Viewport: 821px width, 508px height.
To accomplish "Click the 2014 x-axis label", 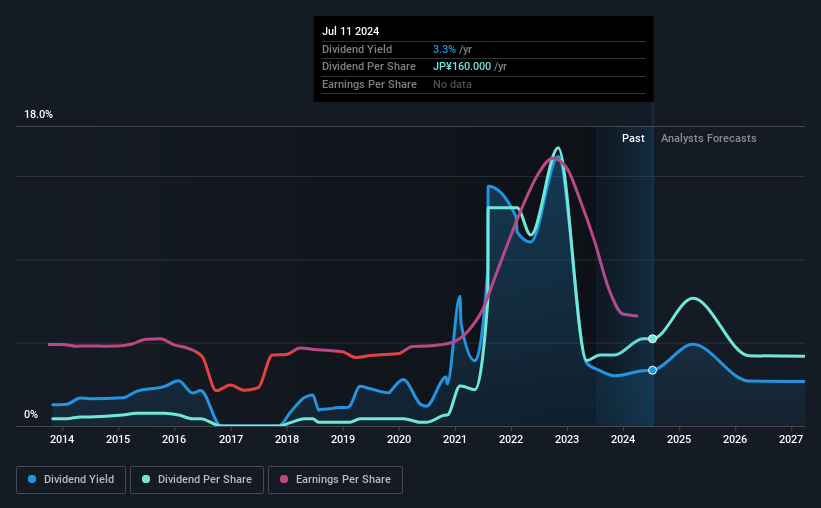I will pyautogui.click(x=62, y=439).
